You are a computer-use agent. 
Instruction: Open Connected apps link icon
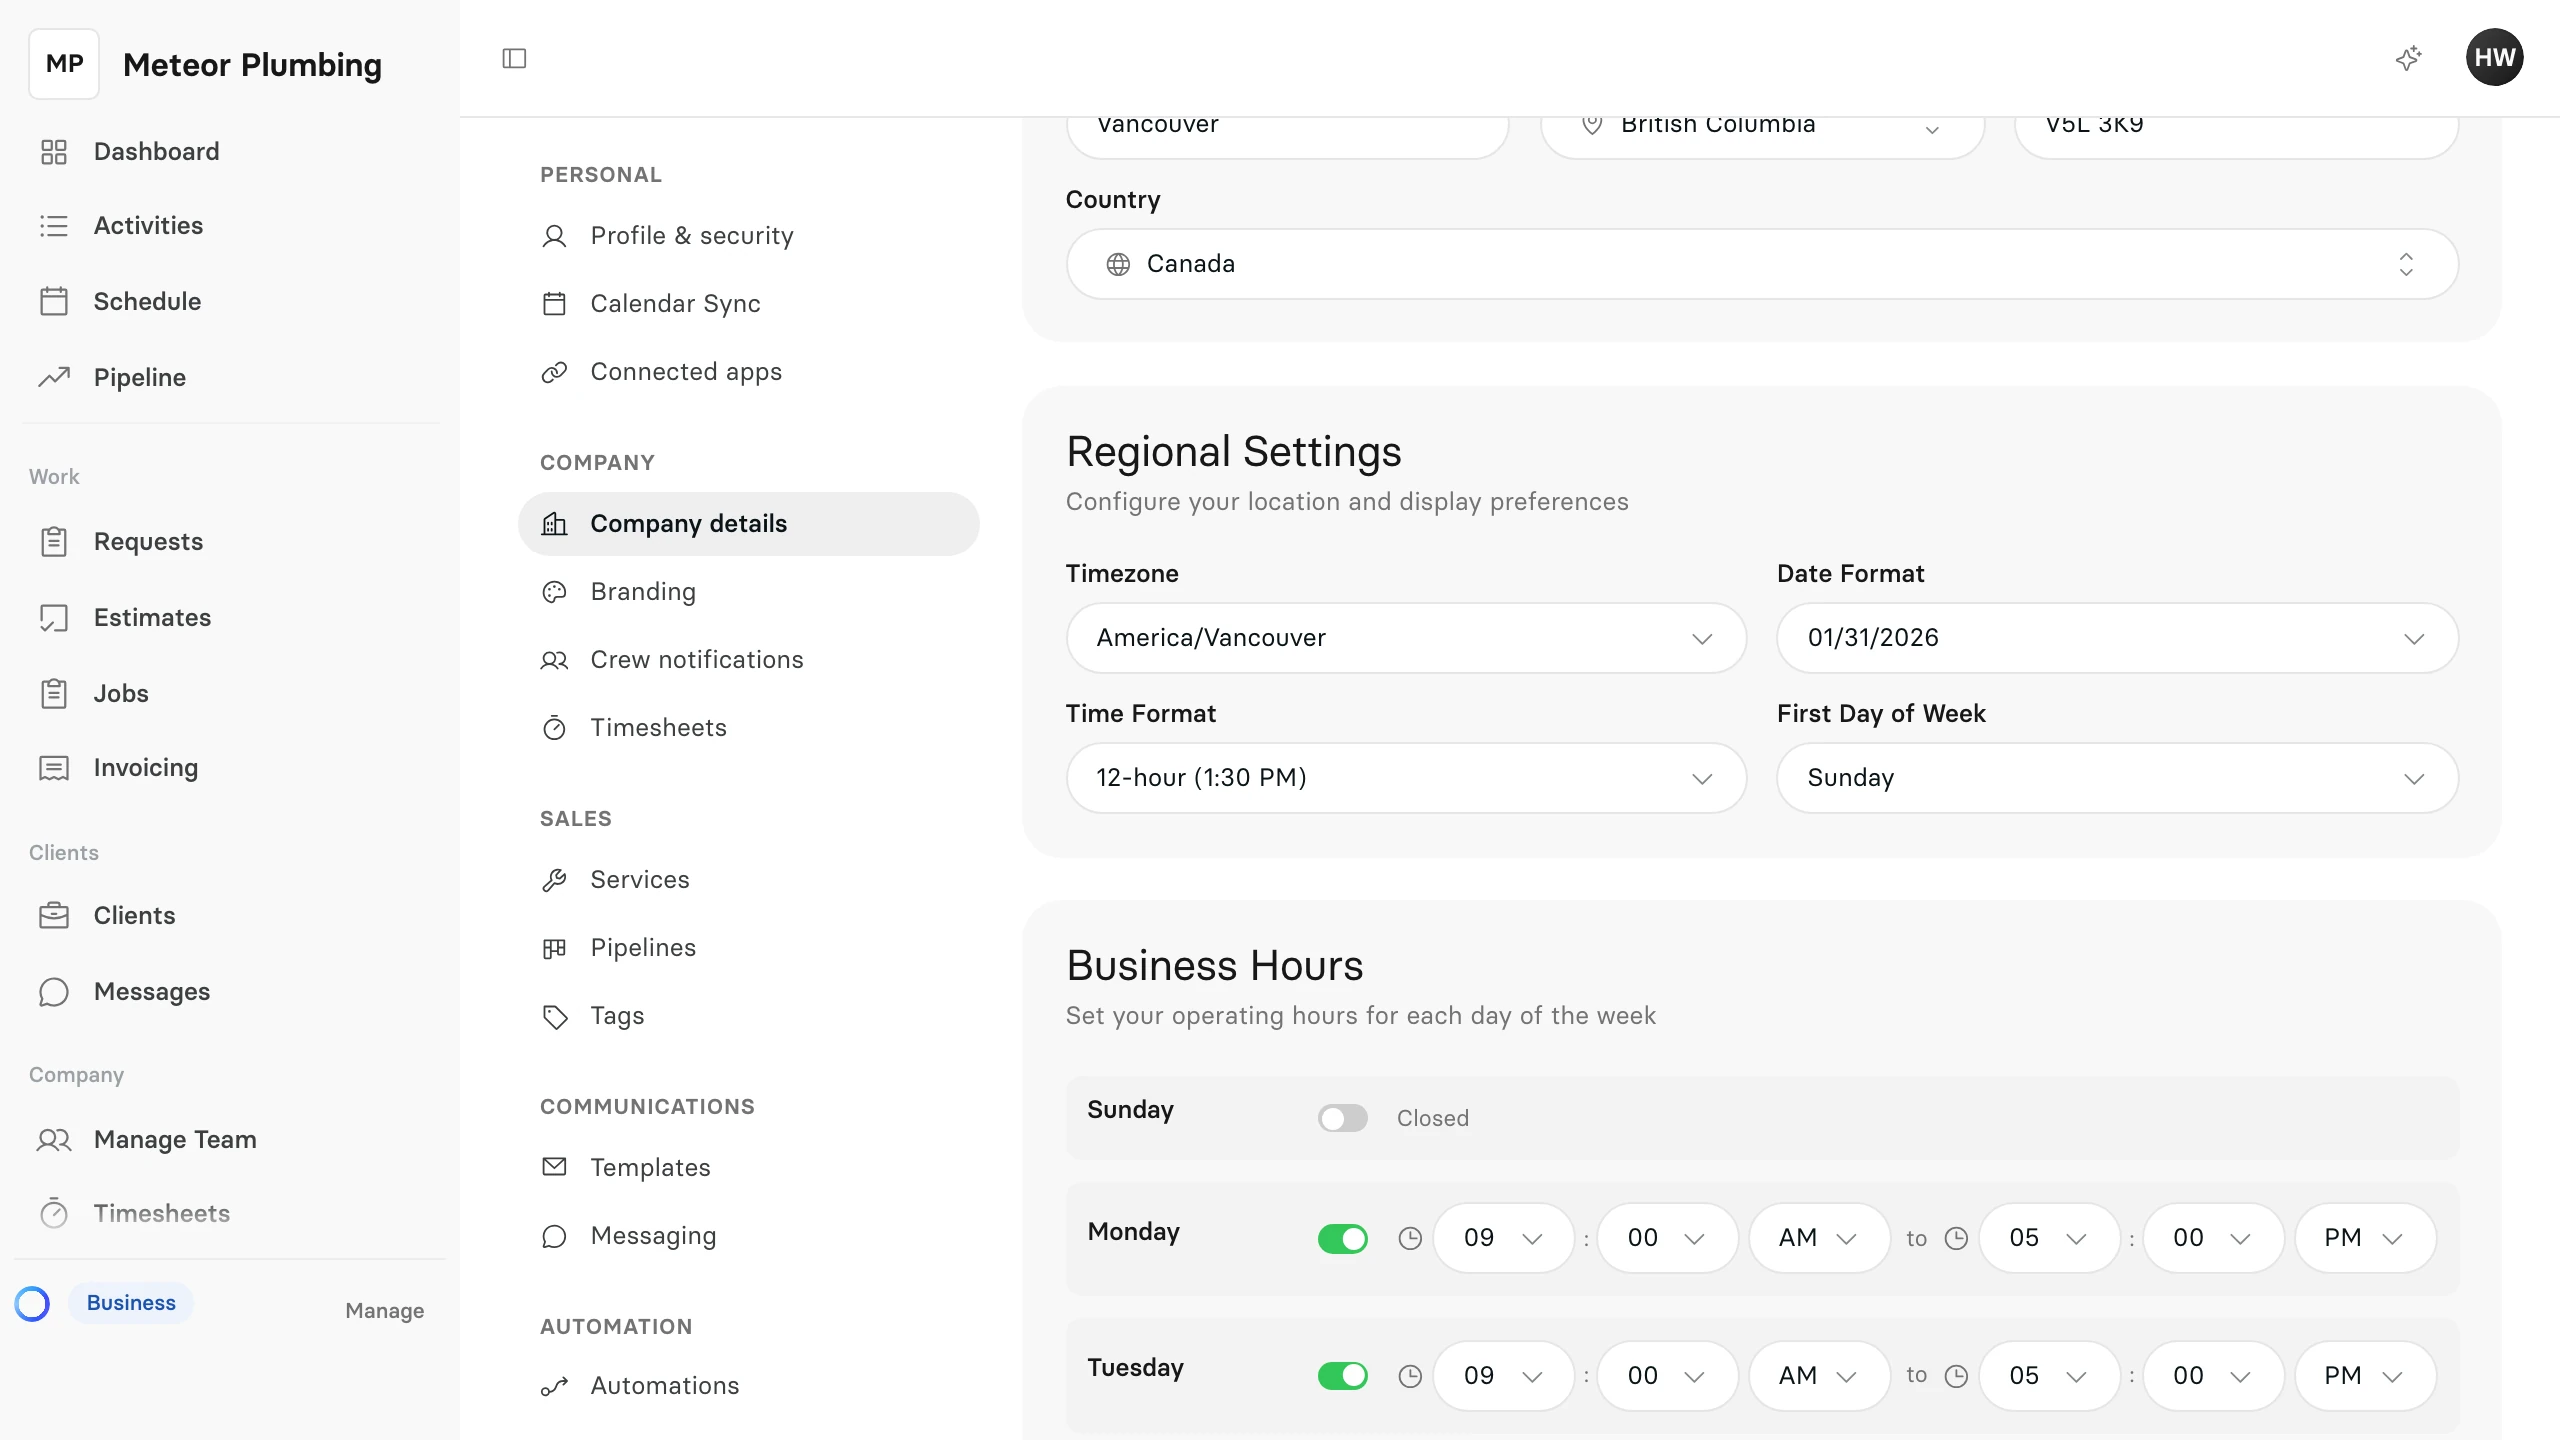click(x=554, y=372)
